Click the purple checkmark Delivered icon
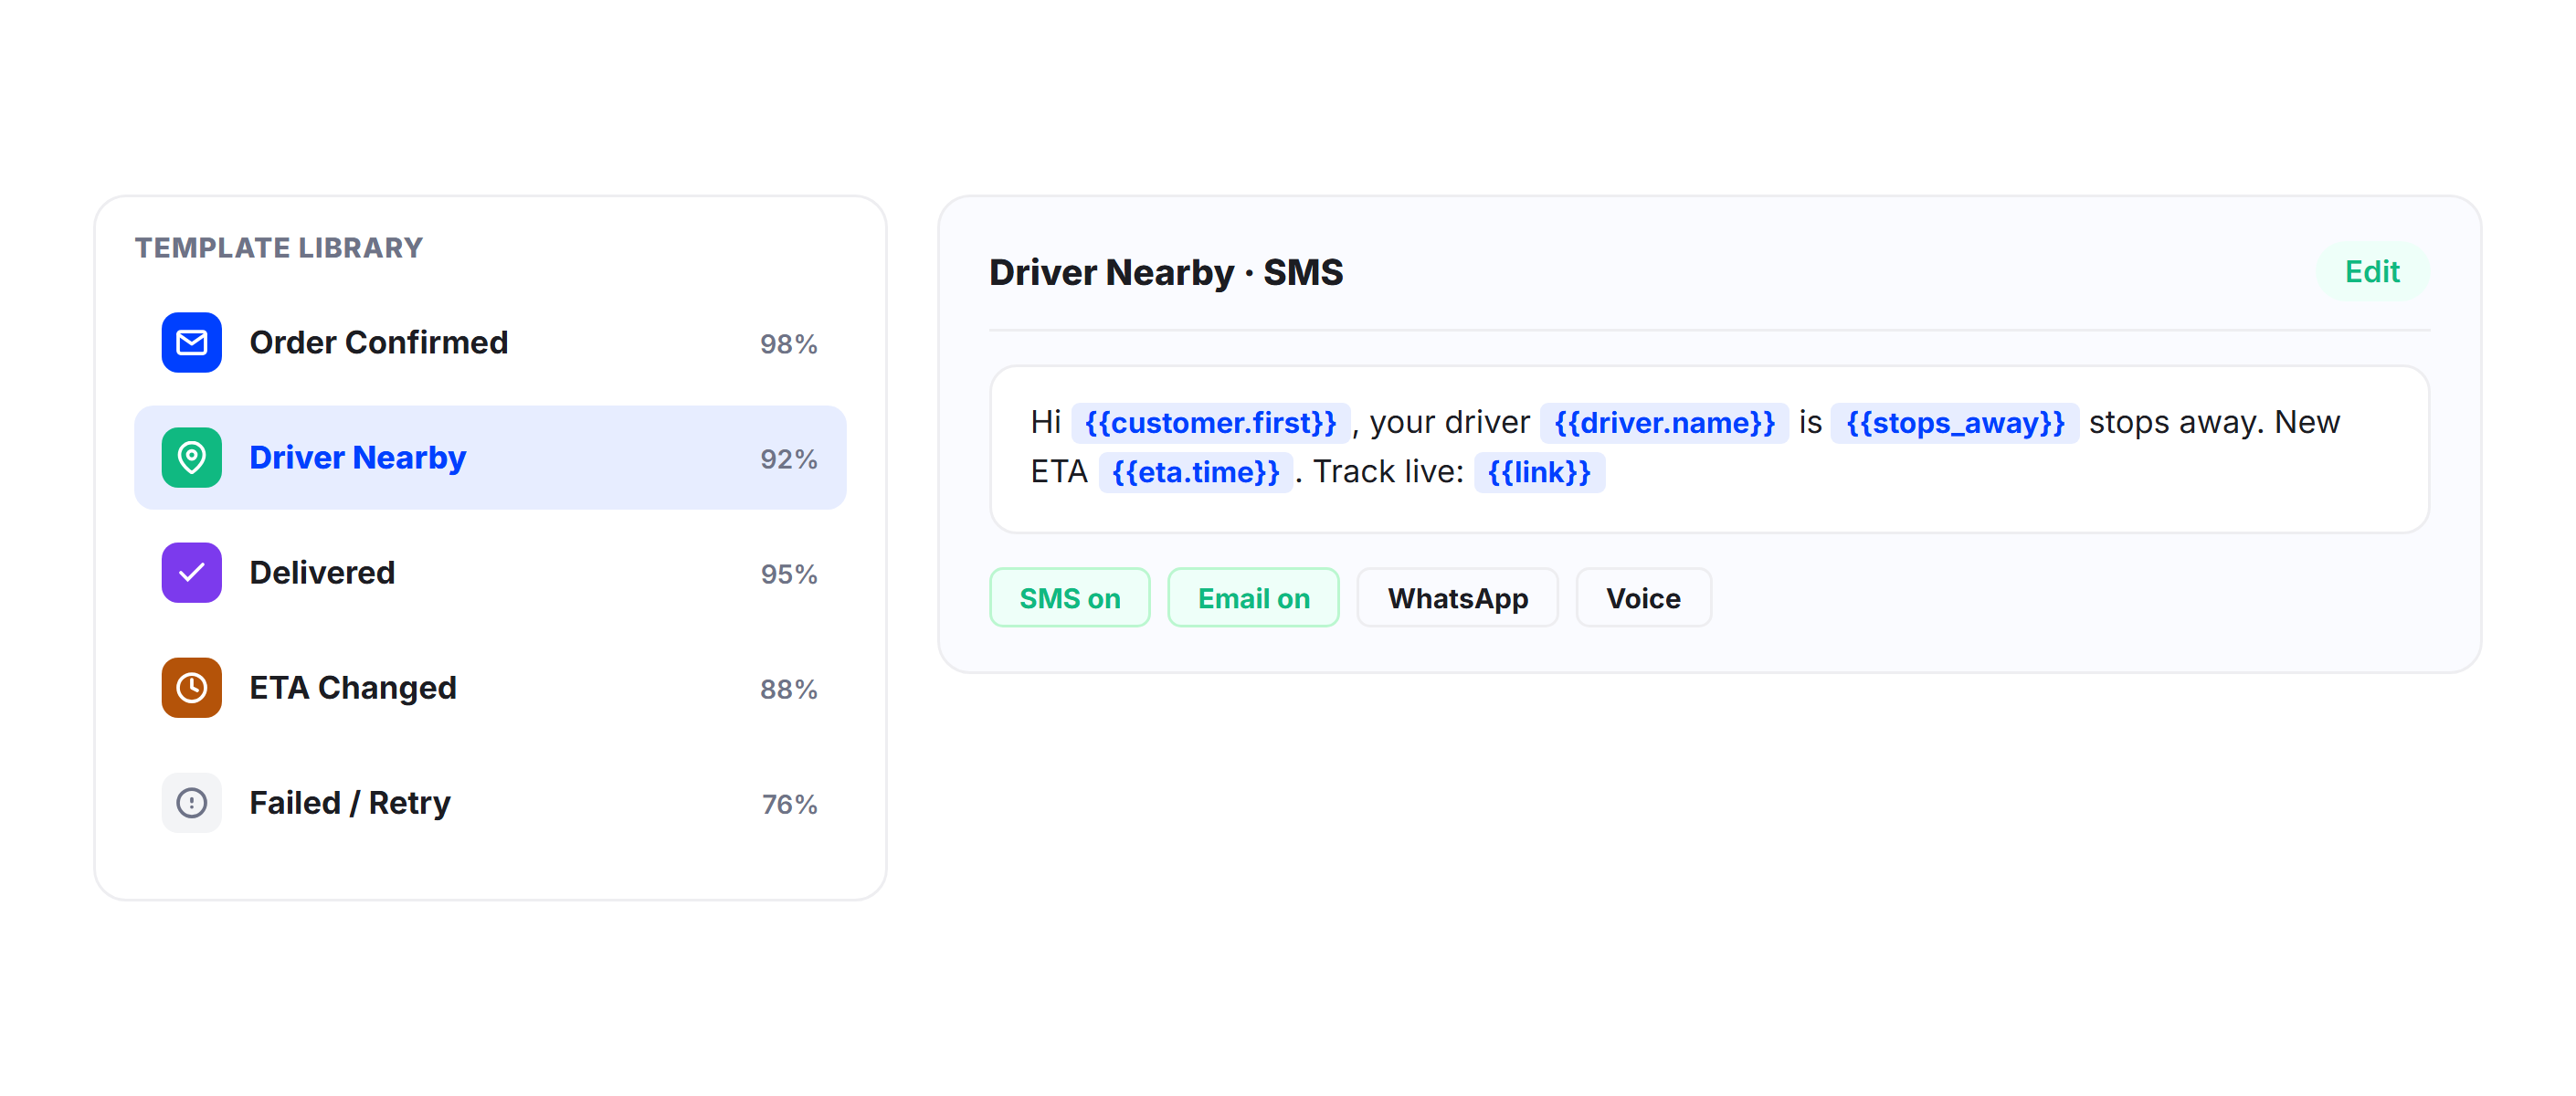The image size is (2576, 1096). (191, 573)
